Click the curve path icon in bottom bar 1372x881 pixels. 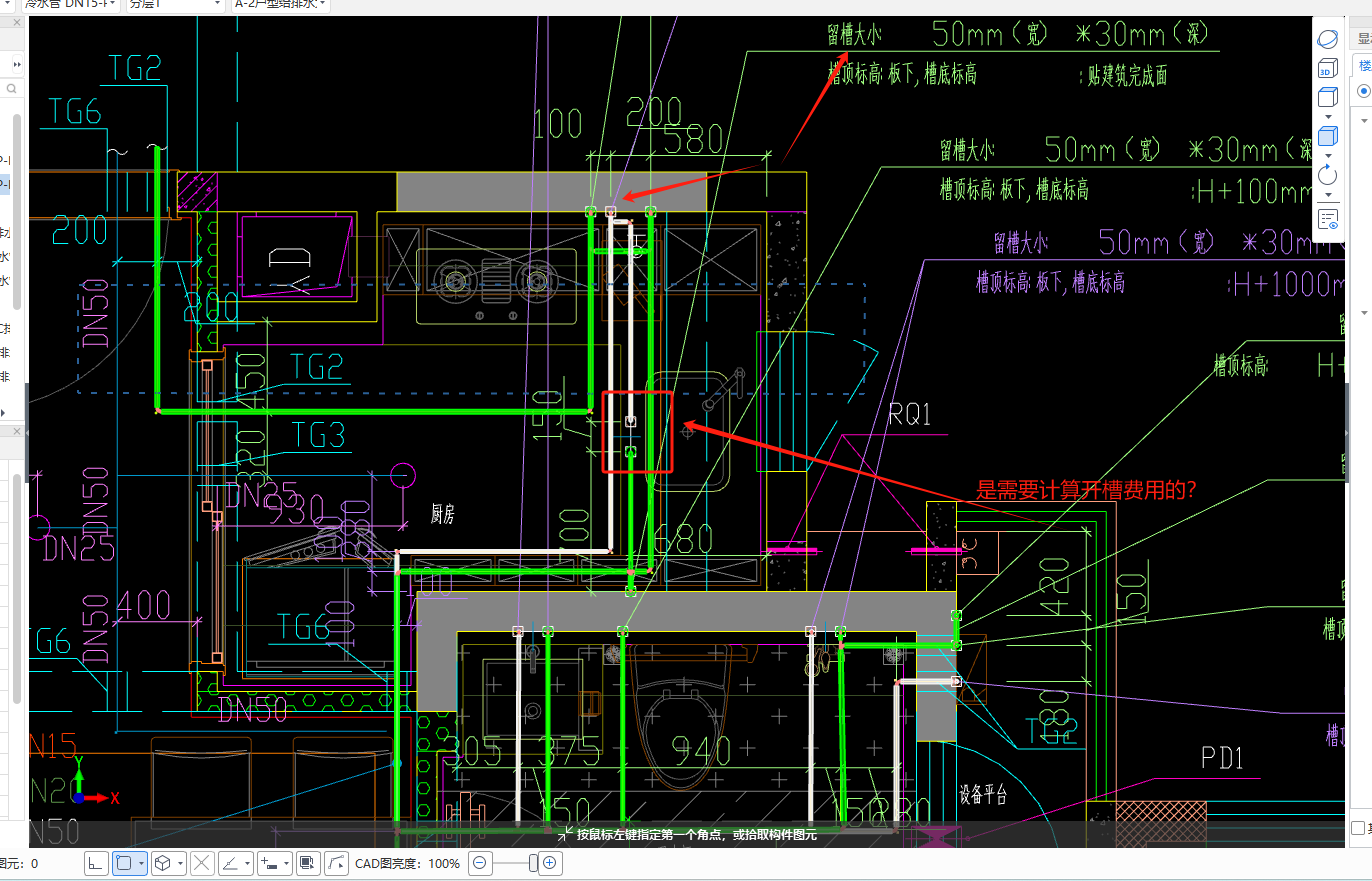coord(336,862)
